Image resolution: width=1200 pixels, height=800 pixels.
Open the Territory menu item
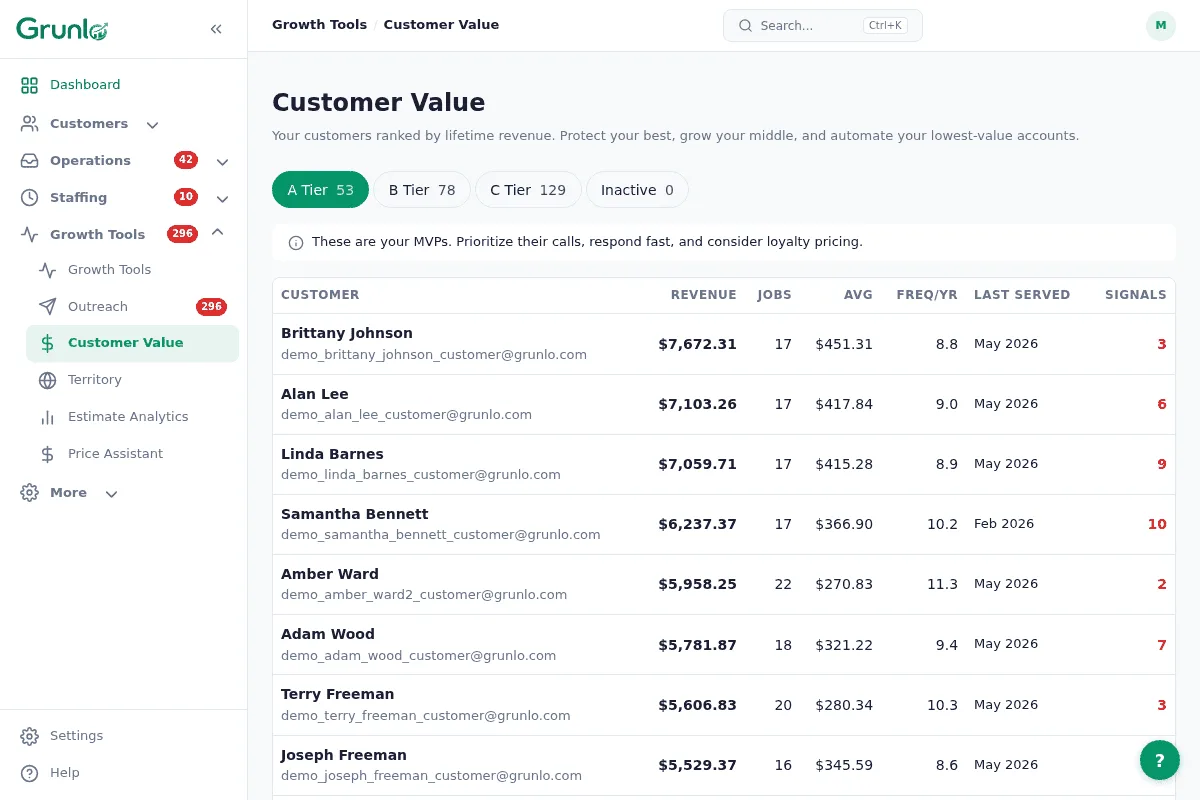[132, 380]
